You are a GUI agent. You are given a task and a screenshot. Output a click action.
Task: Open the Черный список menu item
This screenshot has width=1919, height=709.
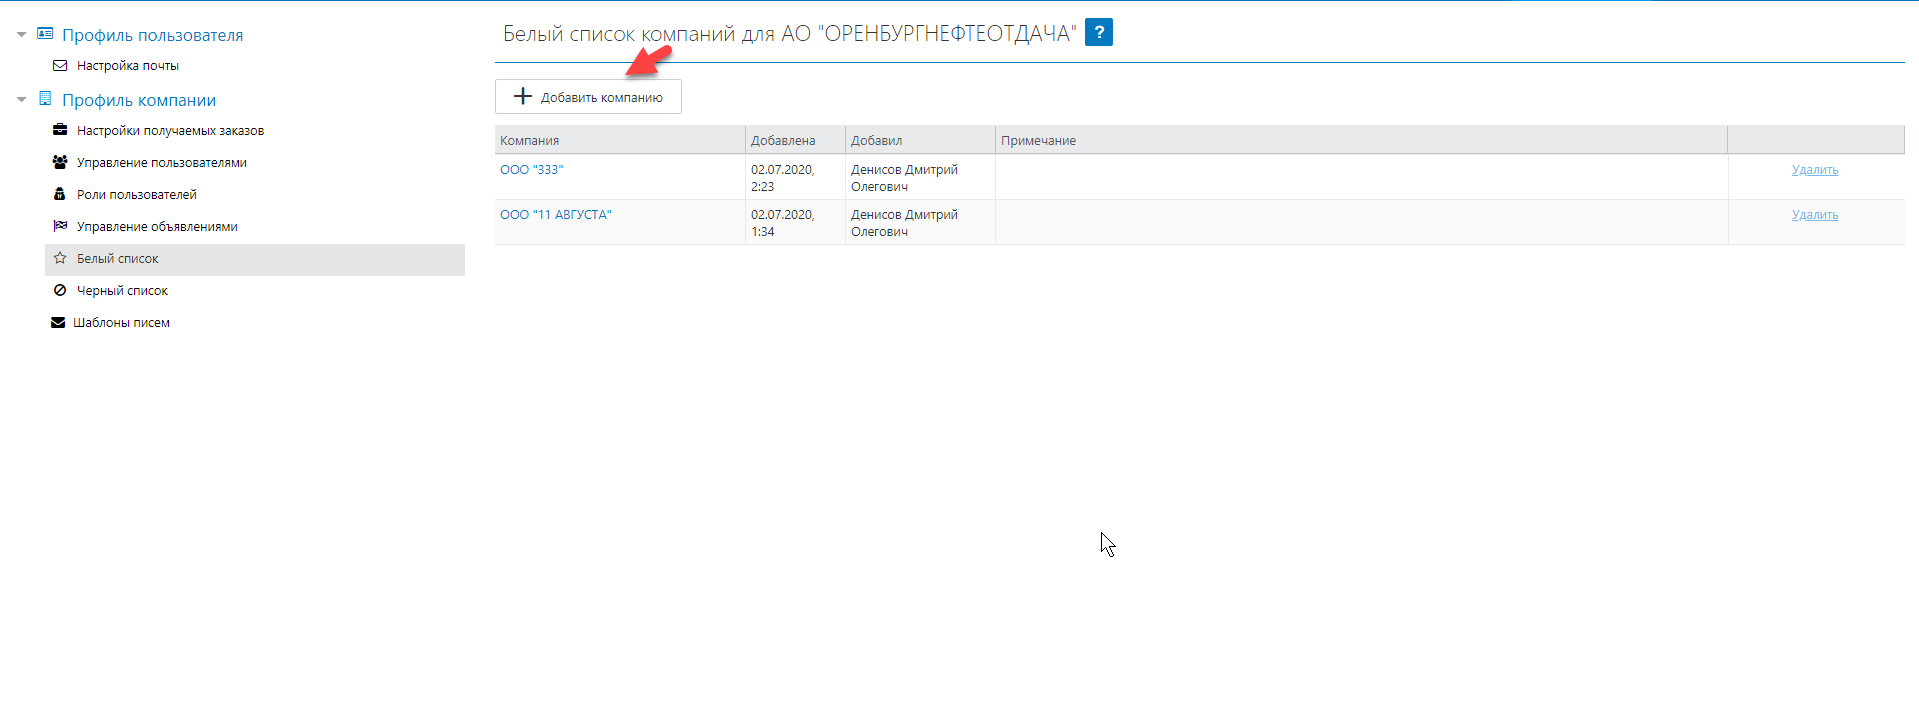pyautogui.click(x=122, y=291)
